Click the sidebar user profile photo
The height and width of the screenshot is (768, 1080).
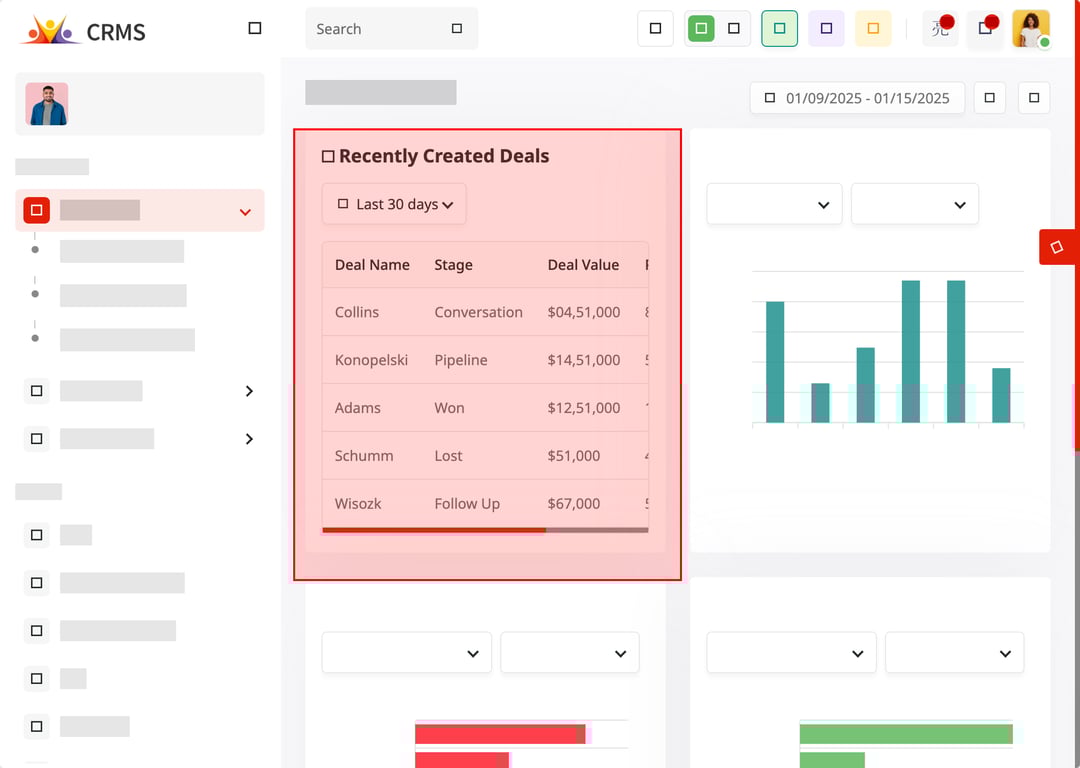coord(47,104)
